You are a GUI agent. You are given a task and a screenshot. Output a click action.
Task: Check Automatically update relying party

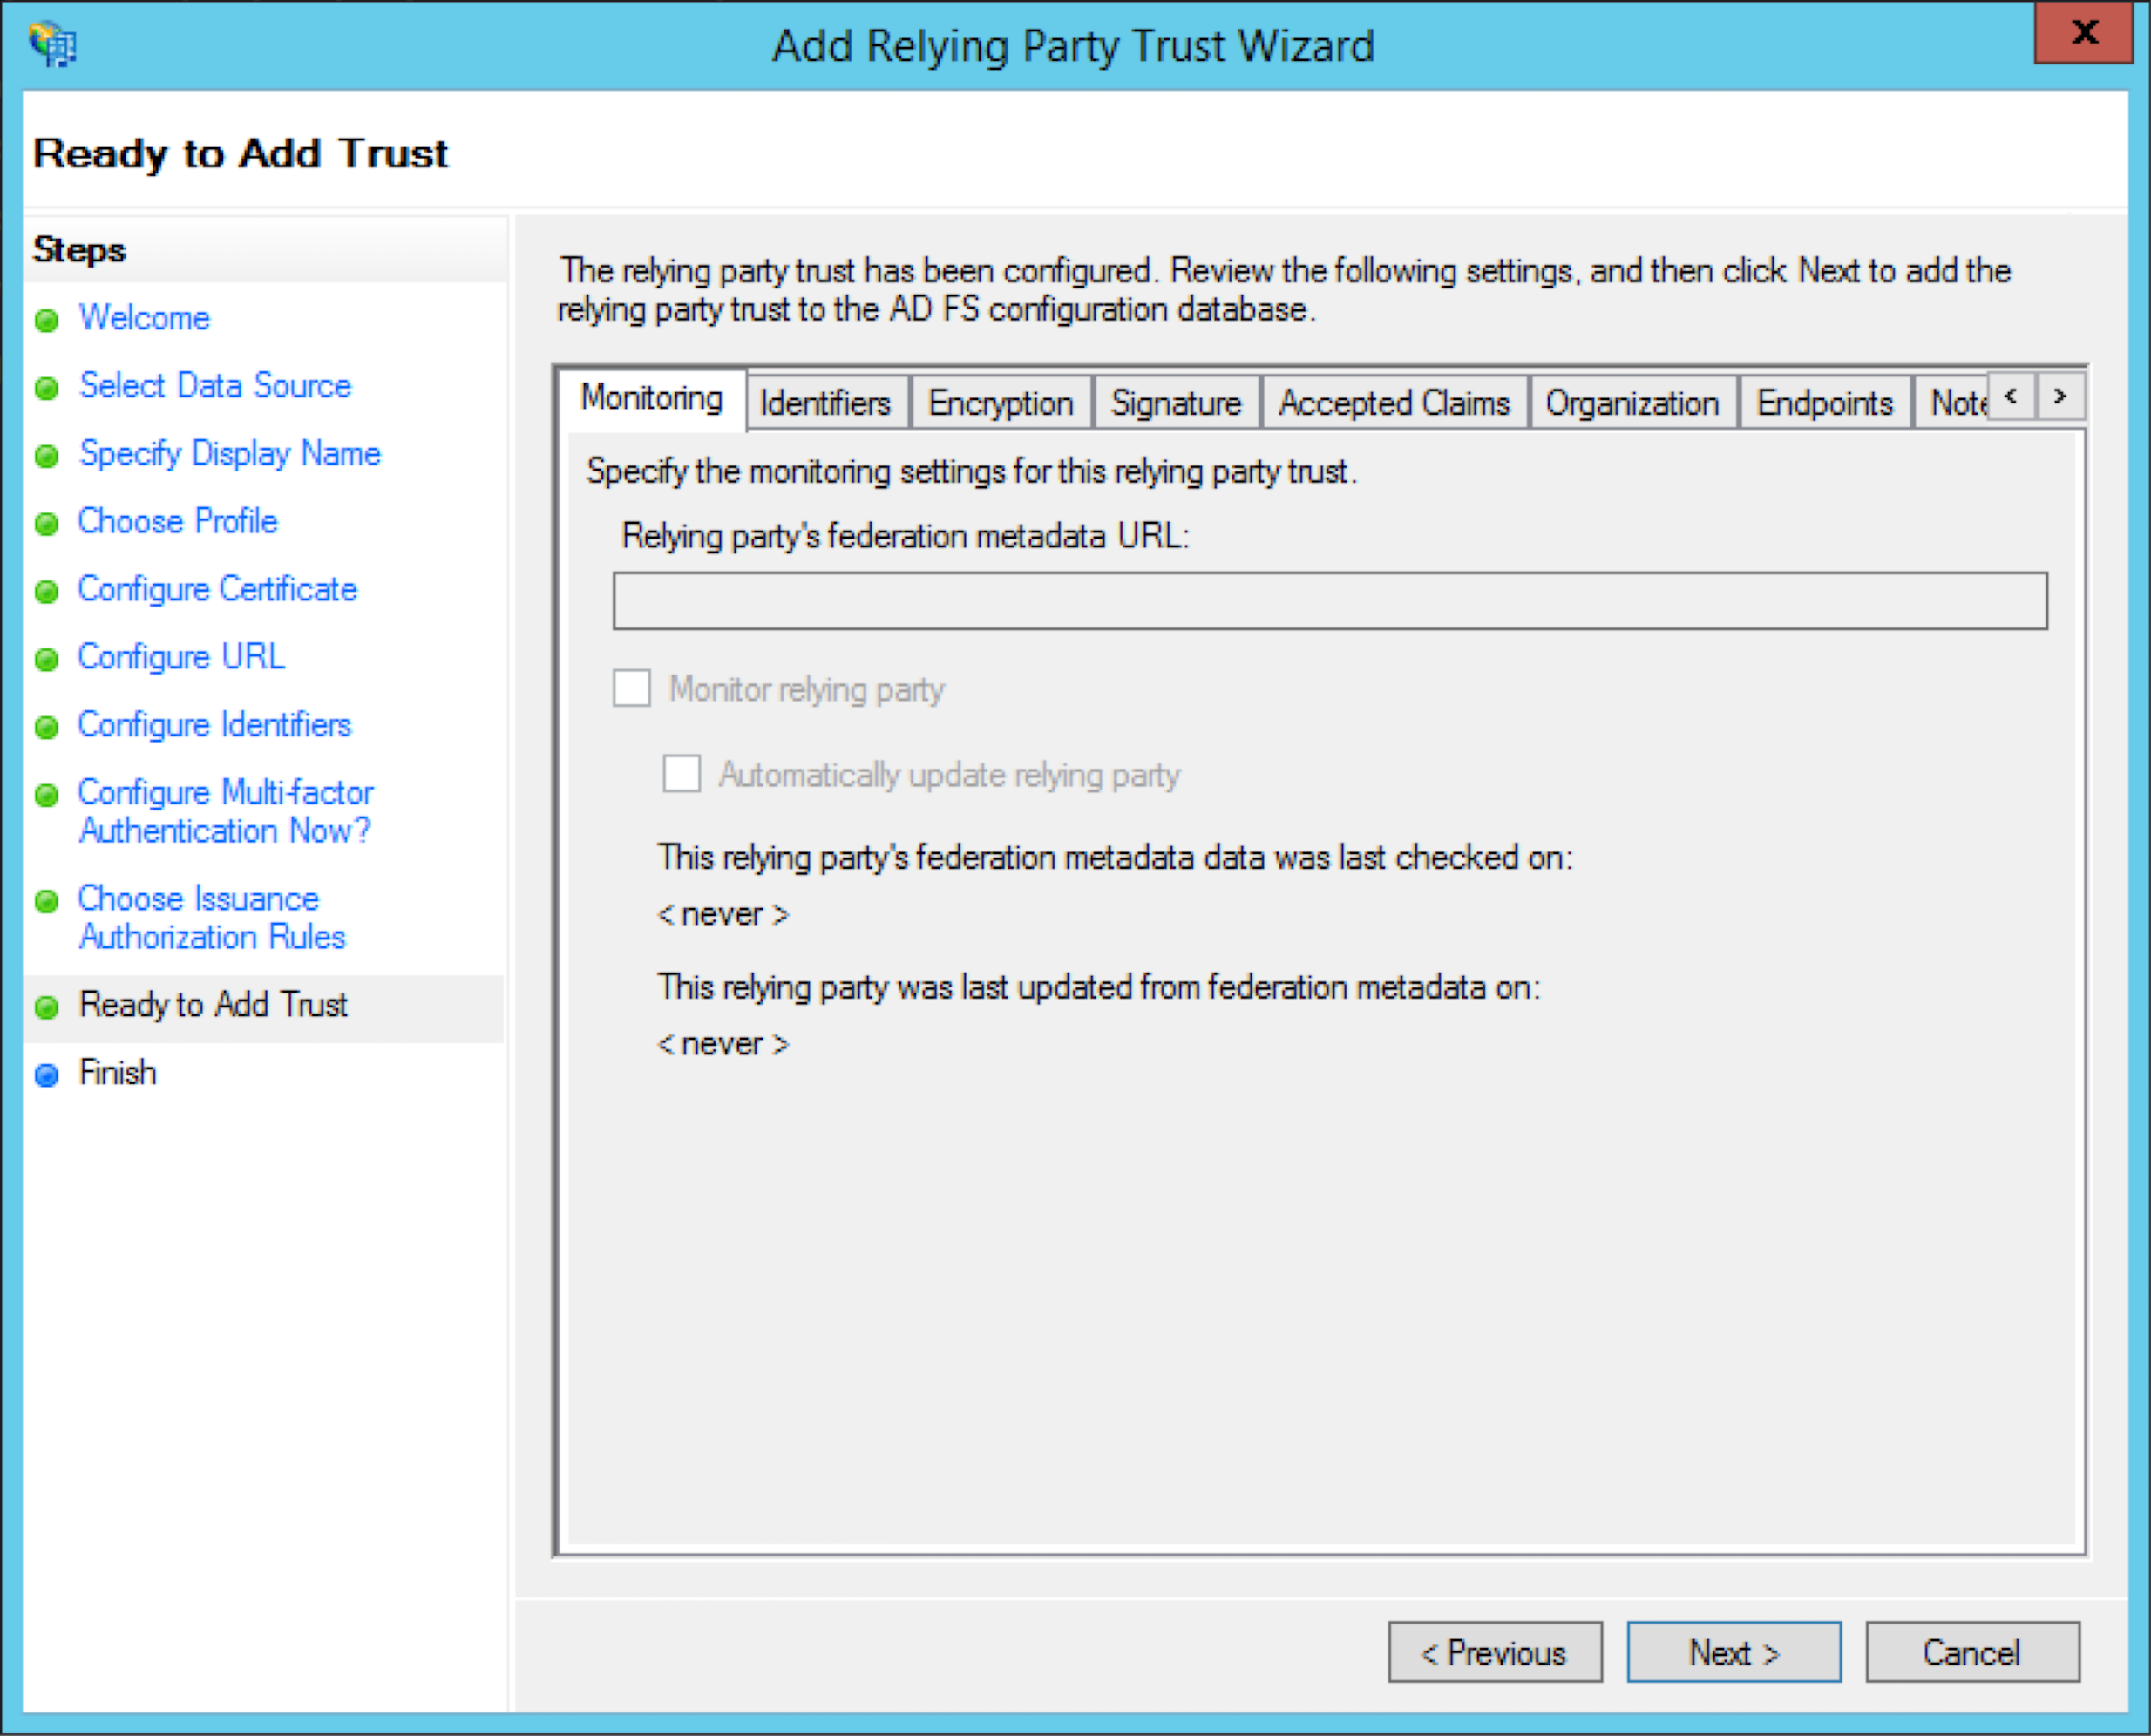(x=681, y=773)
